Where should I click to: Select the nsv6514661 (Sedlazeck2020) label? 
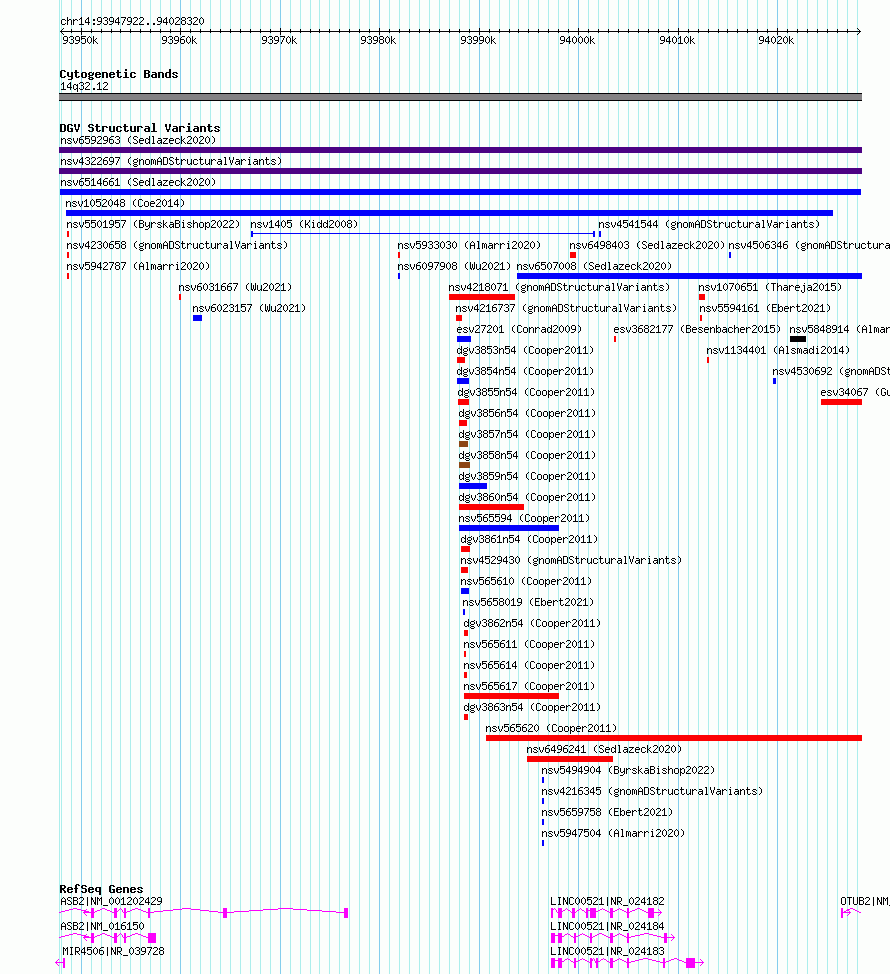[138, 183]
